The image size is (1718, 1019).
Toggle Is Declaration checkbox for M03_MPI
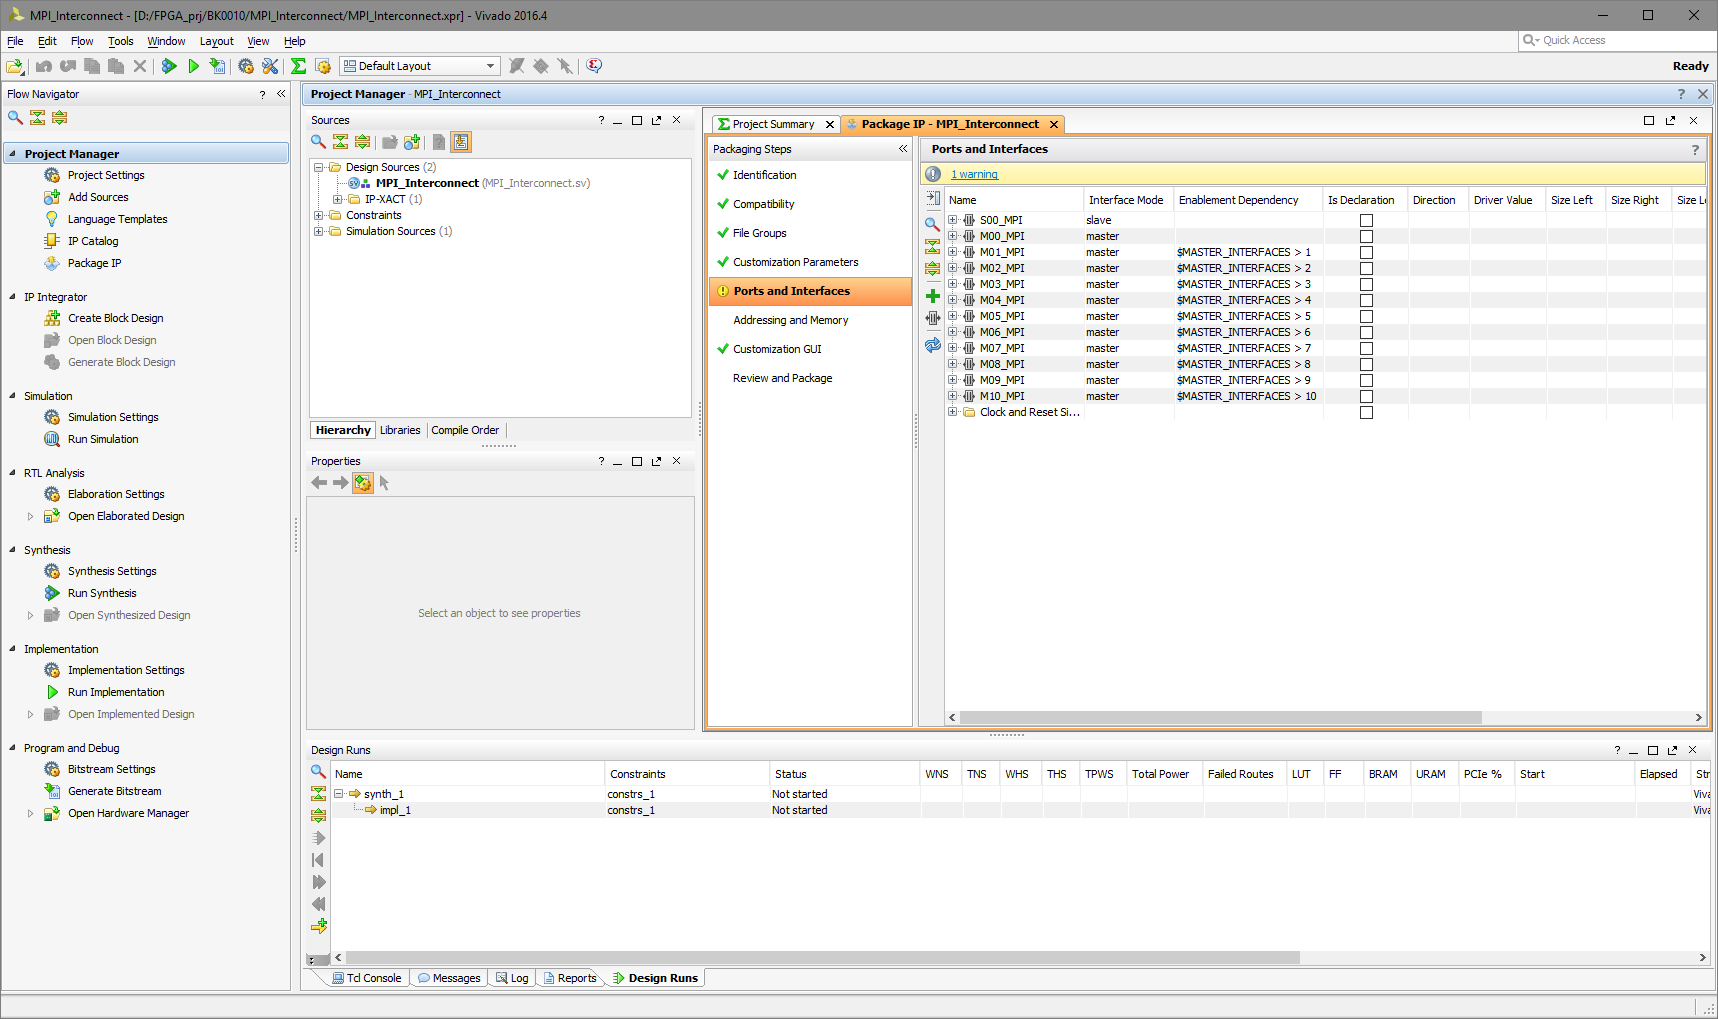(x=1366, y=284)
